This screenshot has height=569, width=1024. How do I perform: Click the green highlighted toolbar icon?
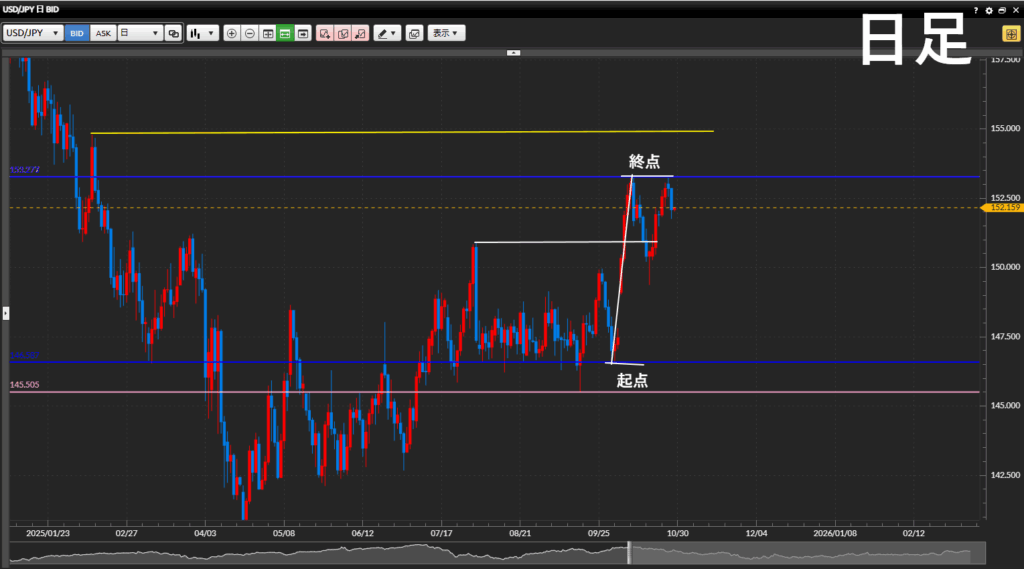coord(285,33)
